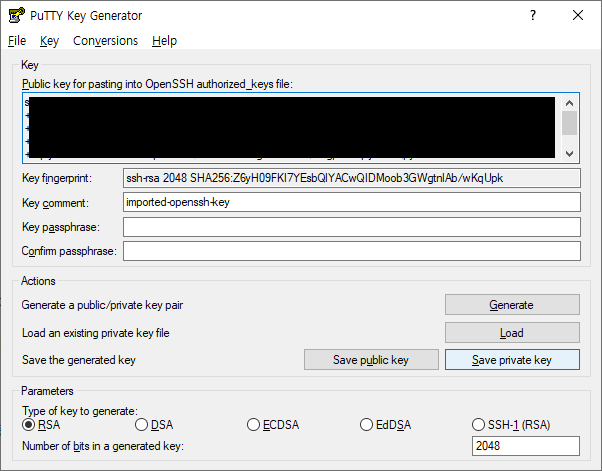Close the PuTTY Key Generator window
The width and height of the screenshot is (602, 471).
[x=578, y=15]
